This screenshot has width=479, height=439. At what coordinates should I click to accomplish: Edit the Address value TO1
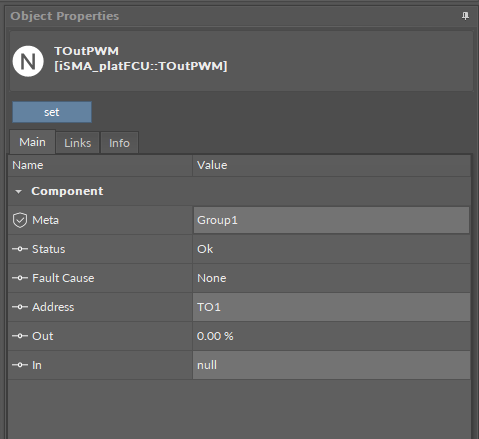[331, 307]
